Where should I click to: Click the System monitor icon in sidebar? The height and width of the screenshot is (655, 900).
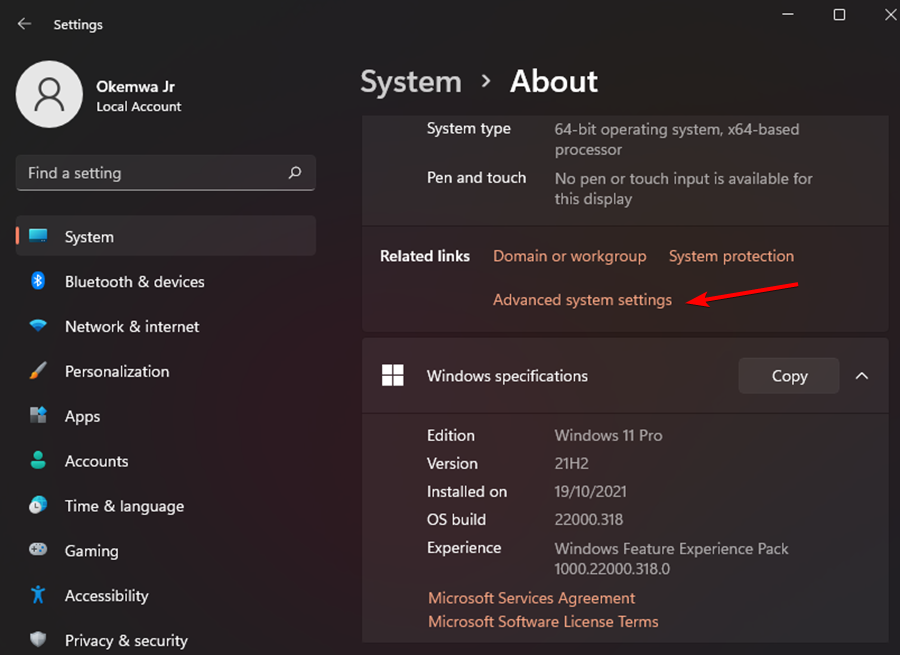38,237
